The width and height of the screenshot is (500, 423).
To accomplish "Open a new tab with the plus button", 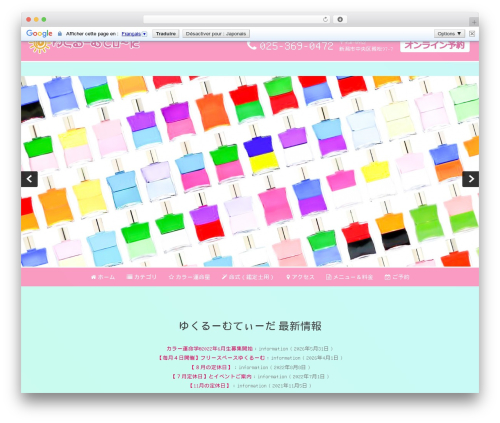I will click(474, 22).
